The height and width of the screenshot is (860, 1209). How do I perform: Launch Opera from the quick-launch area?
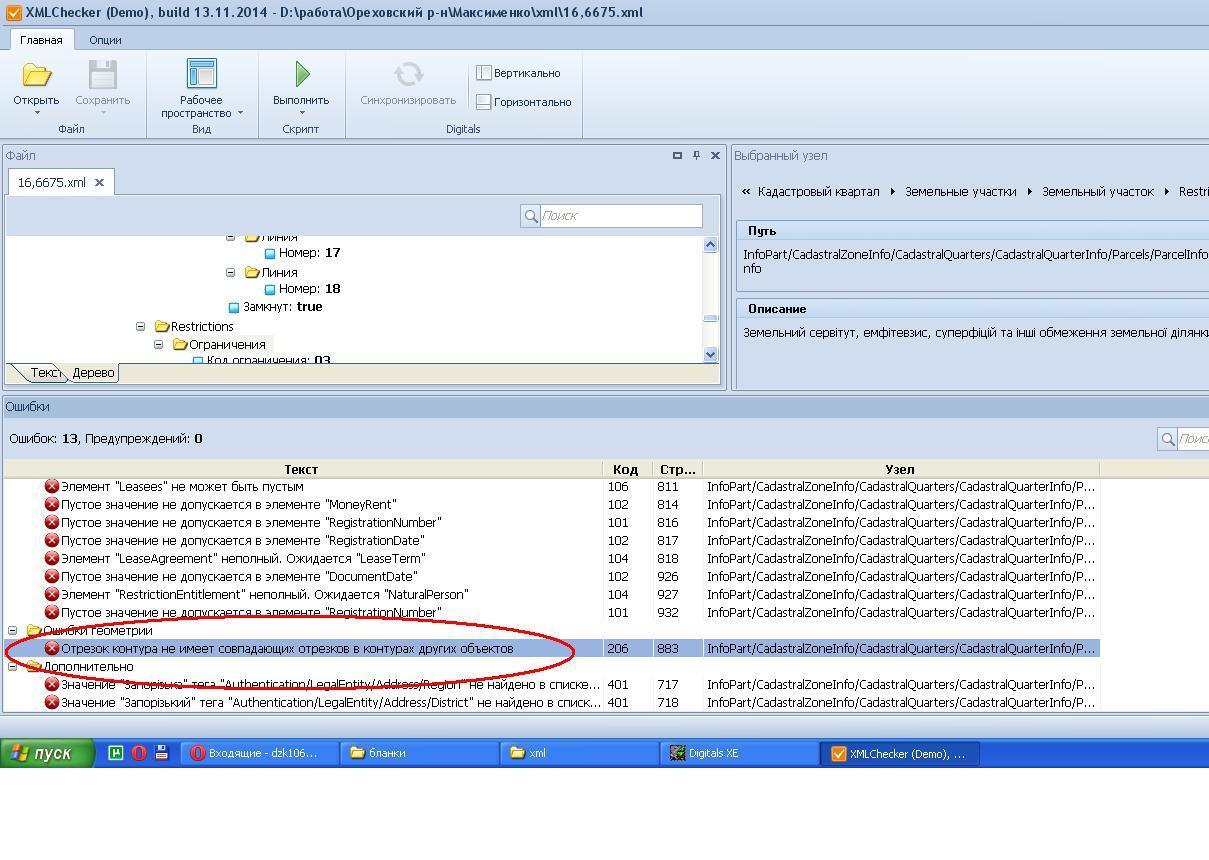tap(139, 753)
